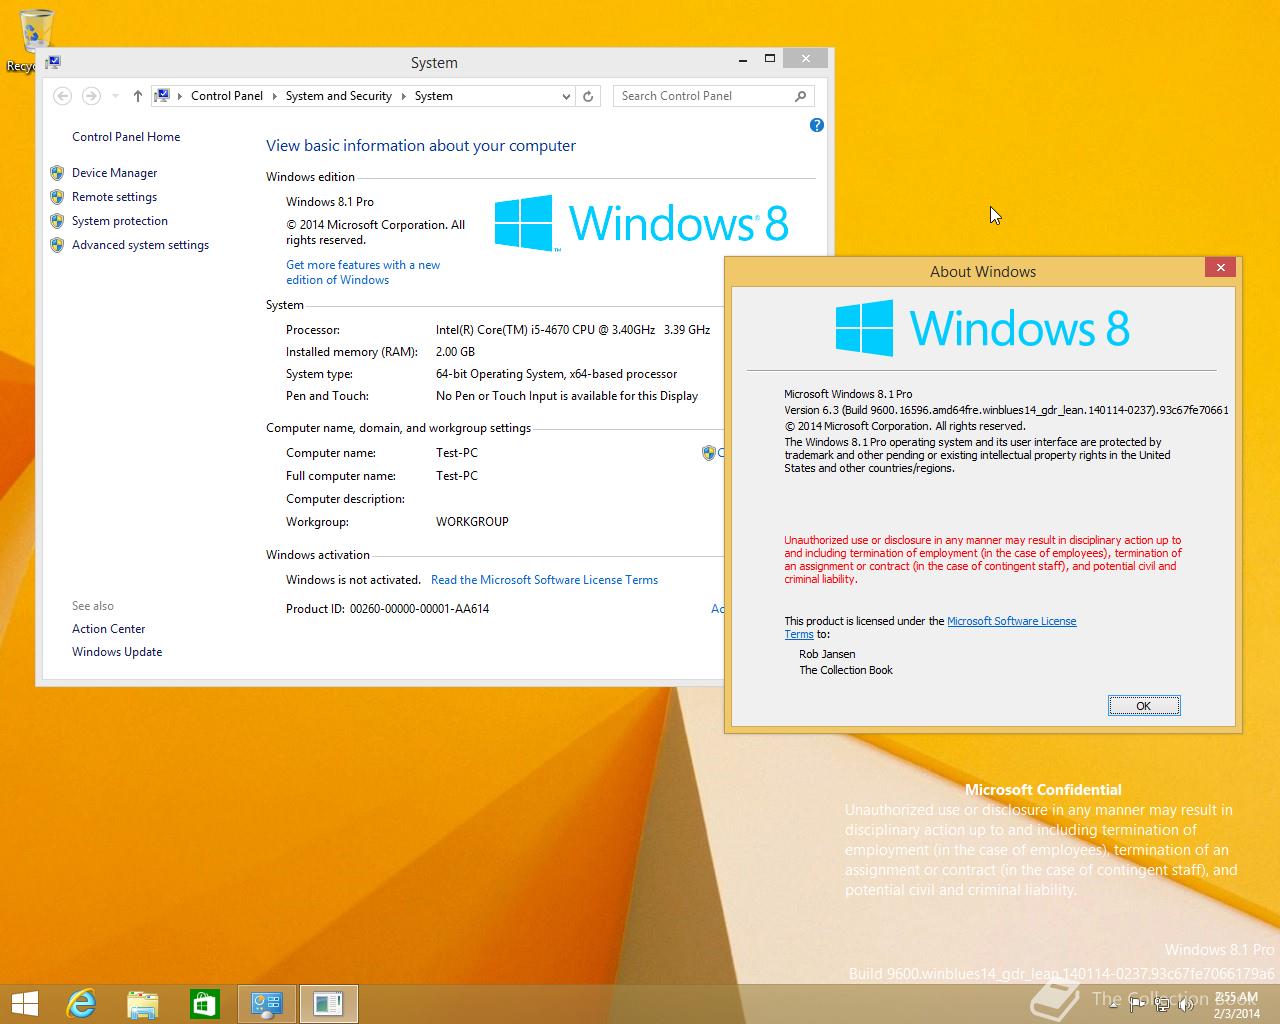Viewport: 1280px width, 1024px height.
Task: Read the Microsoft Software License Terms link
Action: pos(544,580)
